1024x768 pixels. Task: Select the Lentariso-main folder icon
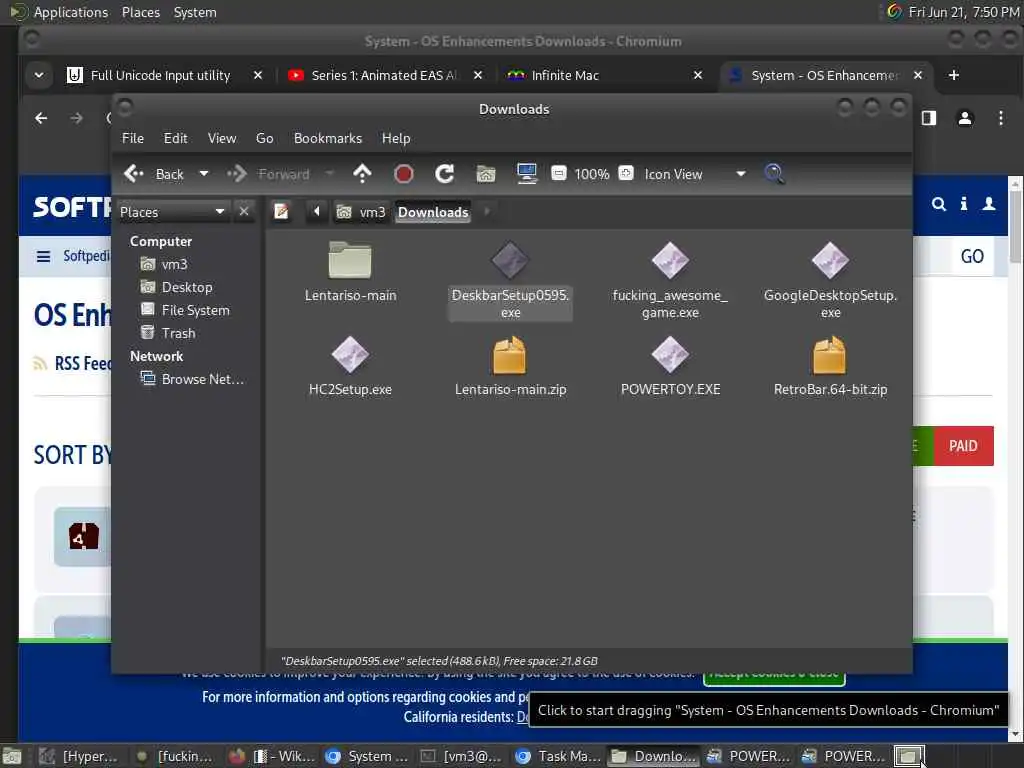(350, 260)
